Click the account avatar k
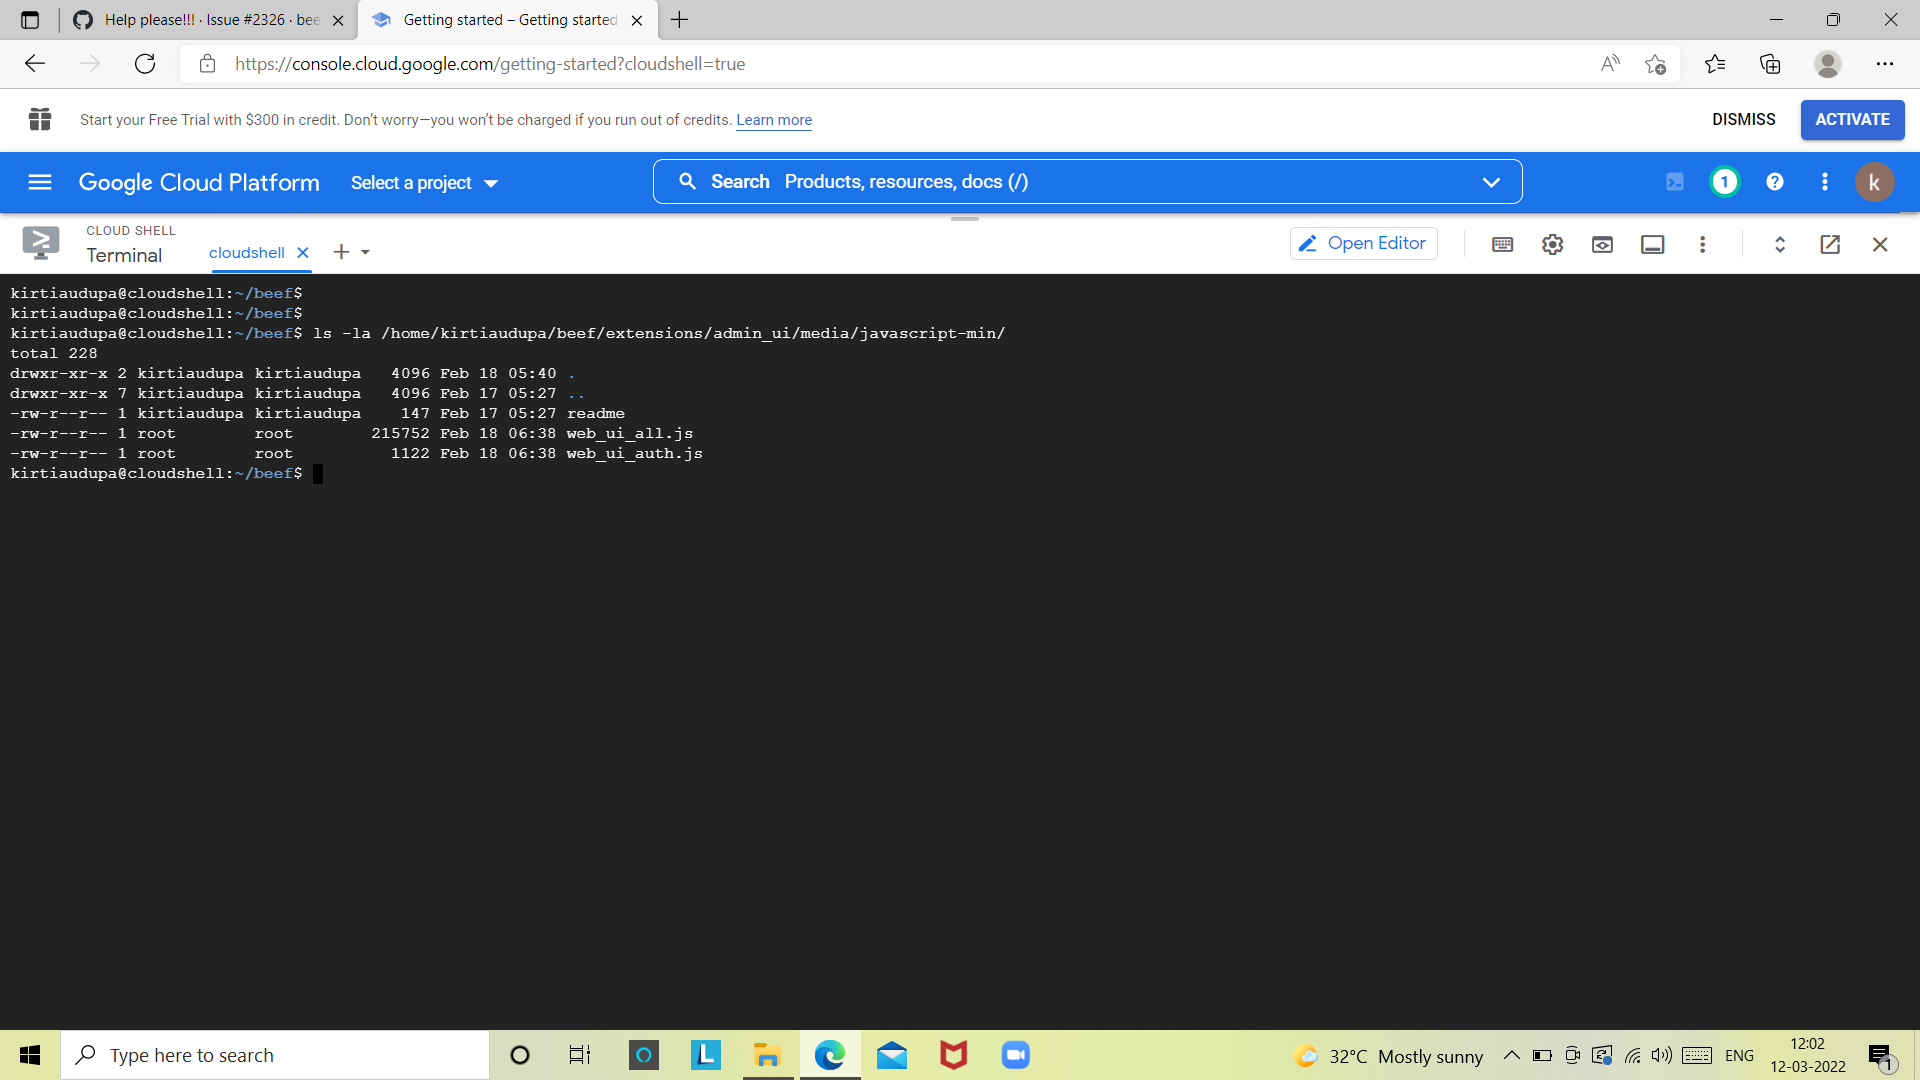The image size is (1920, 1080). click(x=1875, y=182)
